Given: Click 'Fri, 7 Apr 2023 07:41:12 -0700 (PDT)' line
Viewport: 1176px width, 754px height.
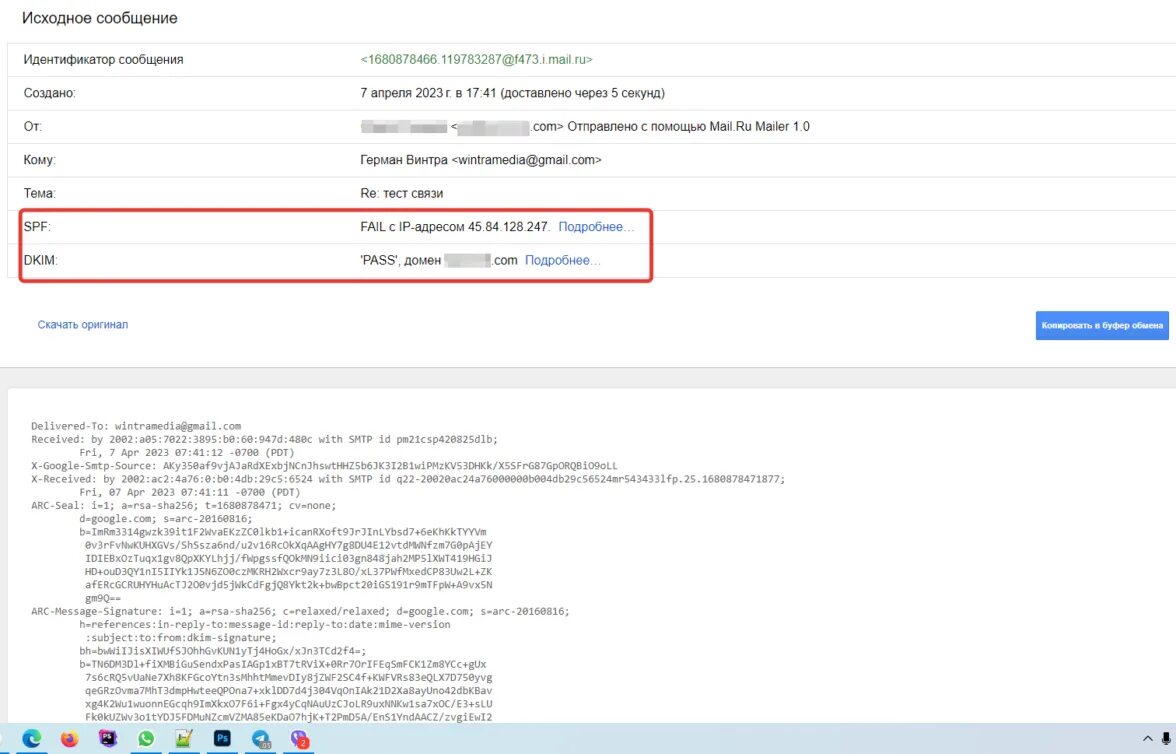Looking at the screenshot, I should coord(187,452).
